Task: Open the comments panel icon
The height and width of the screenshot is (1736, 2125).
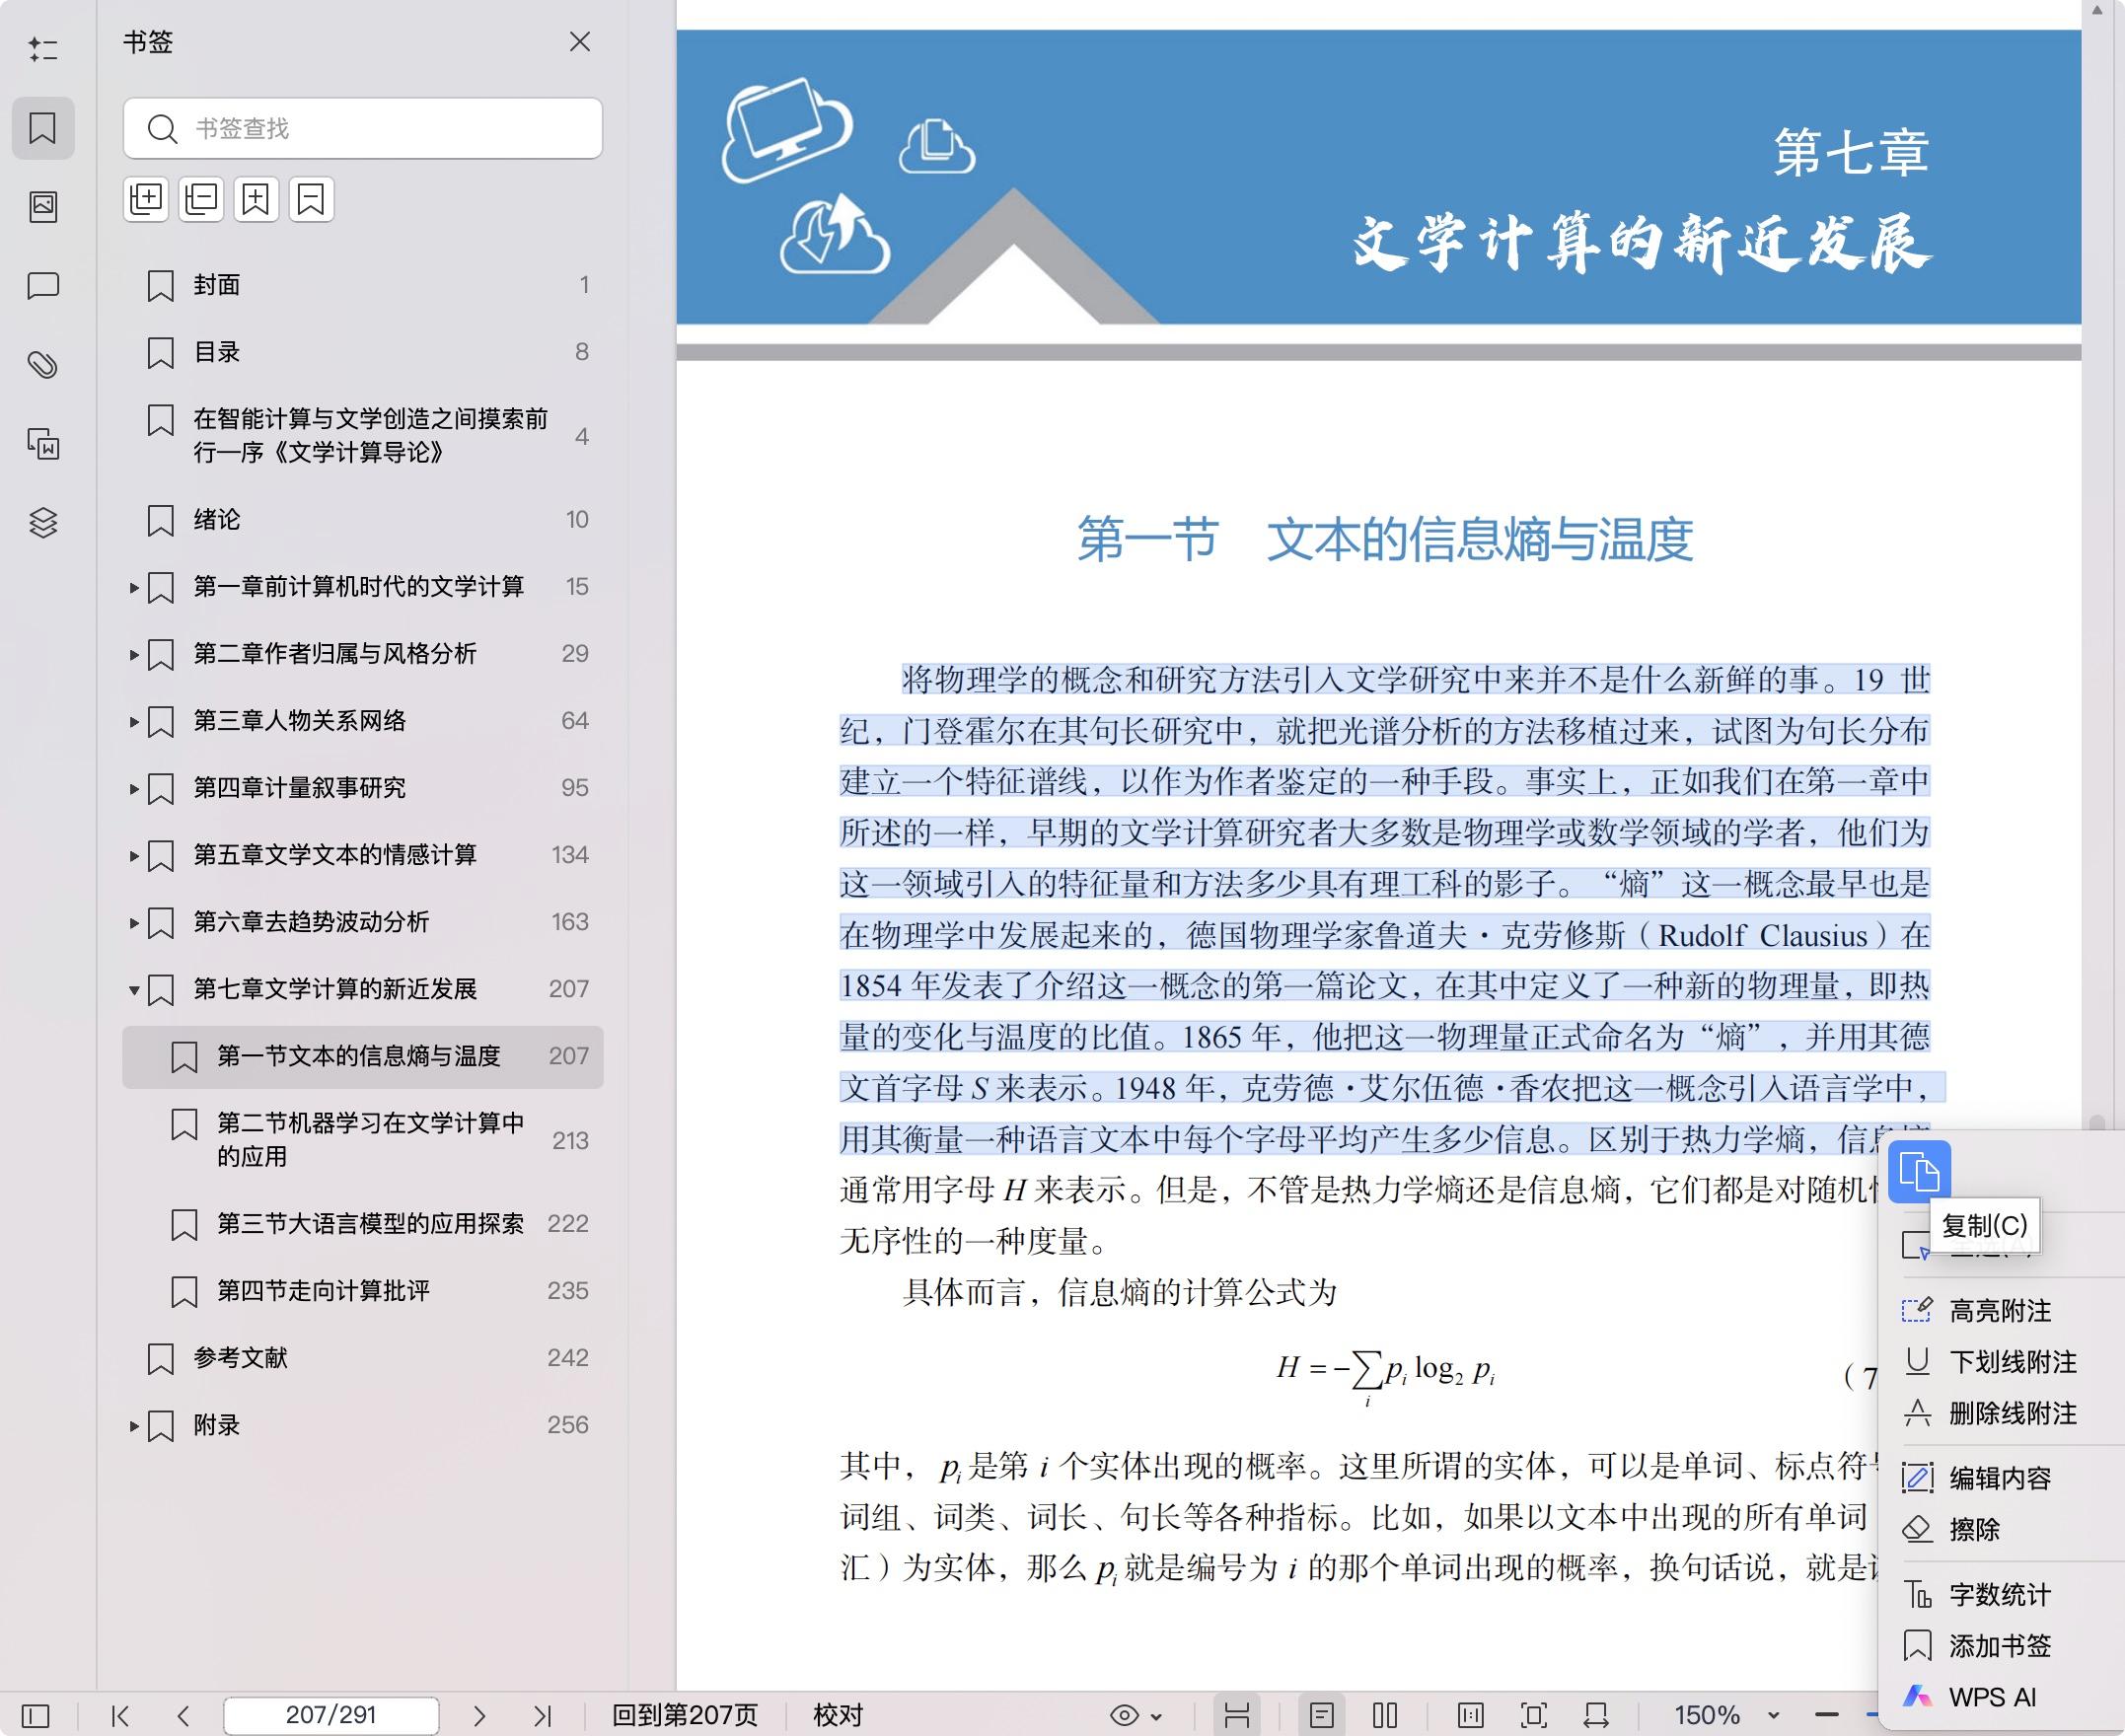Action: 43,286
